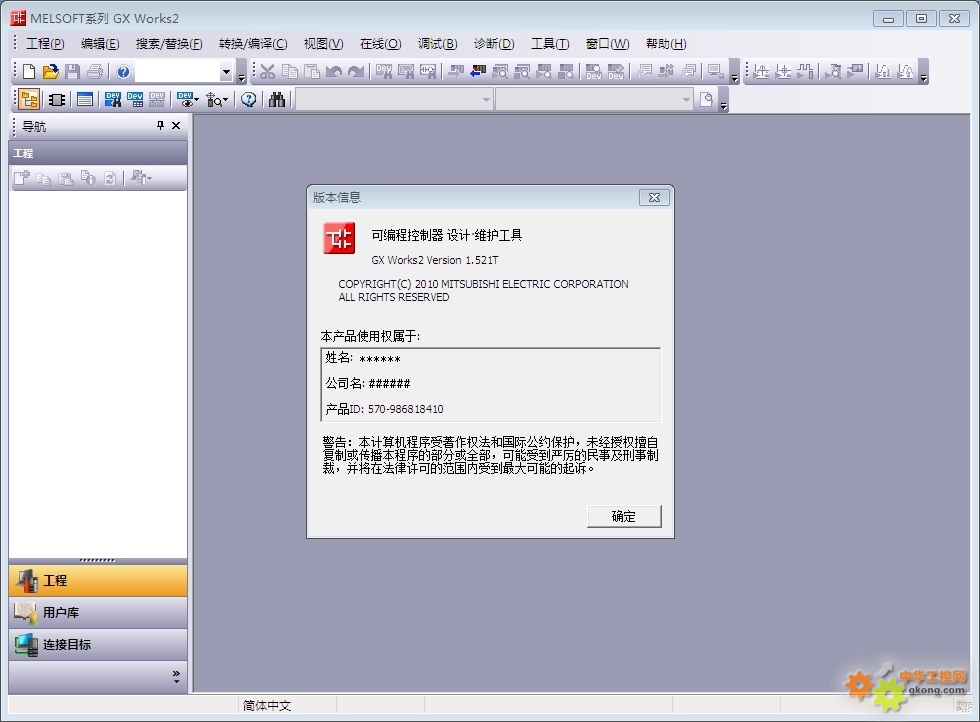Click the 导航 panel title
This screenshot has height=722, width=980.
[x=34, y=126]
